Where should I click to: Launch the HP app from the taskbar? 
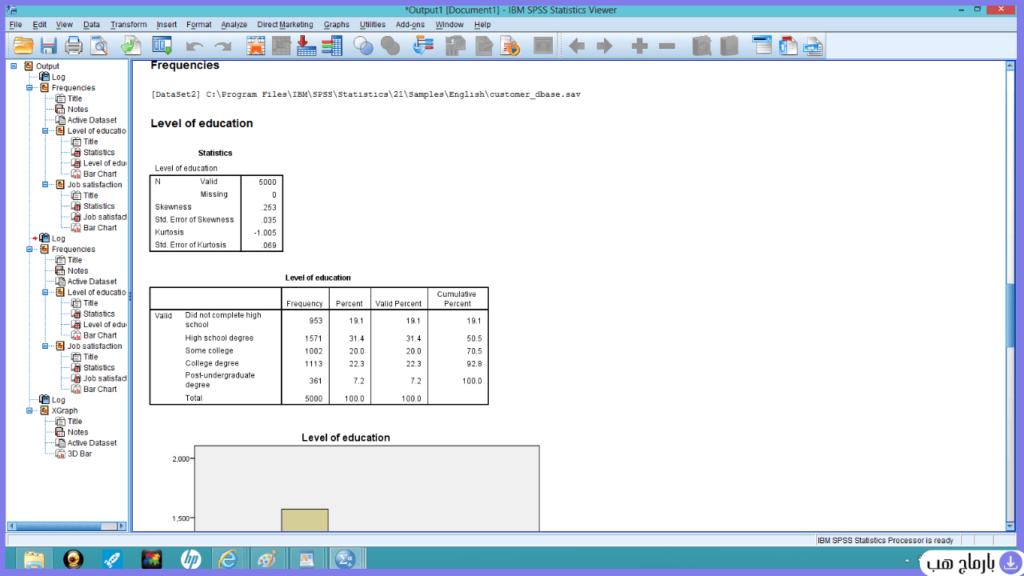coord(191,560)
